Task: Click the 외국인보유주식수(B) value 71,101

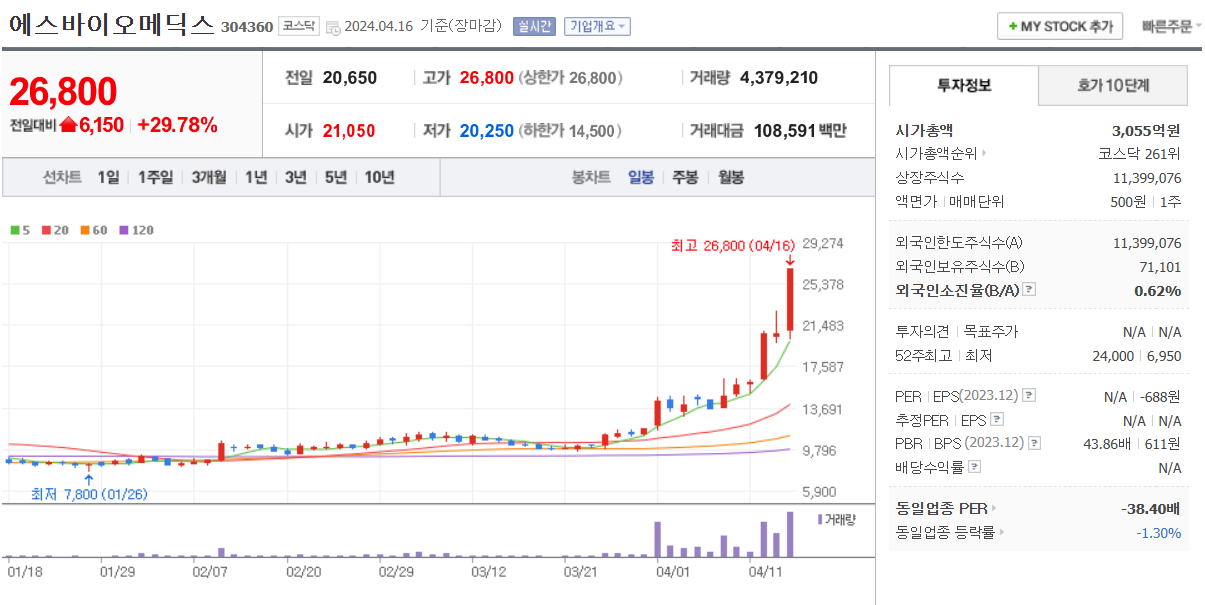Action: click(x=1159, y=267)
